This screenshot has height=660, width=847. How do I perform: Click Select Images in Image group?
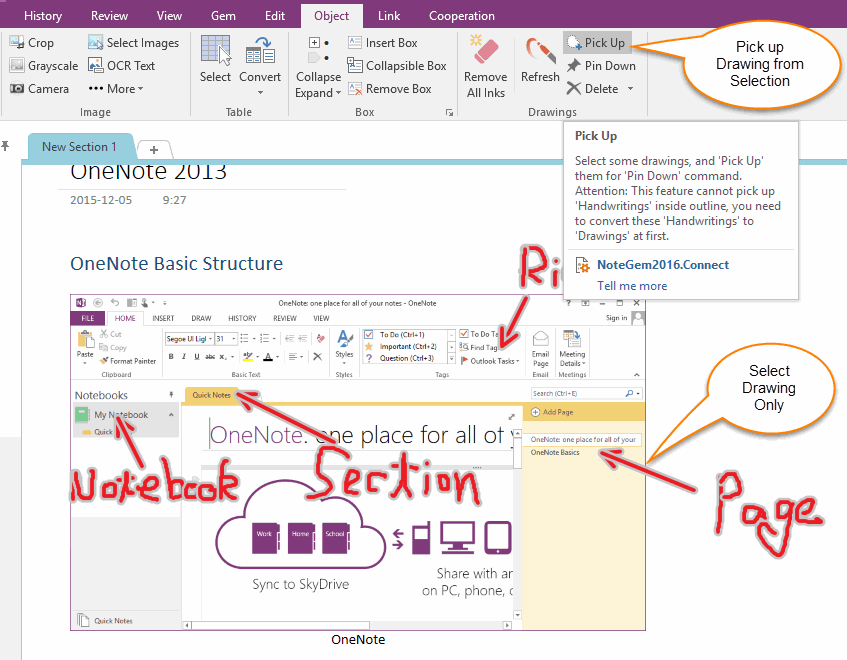click(x=133, y=43)
